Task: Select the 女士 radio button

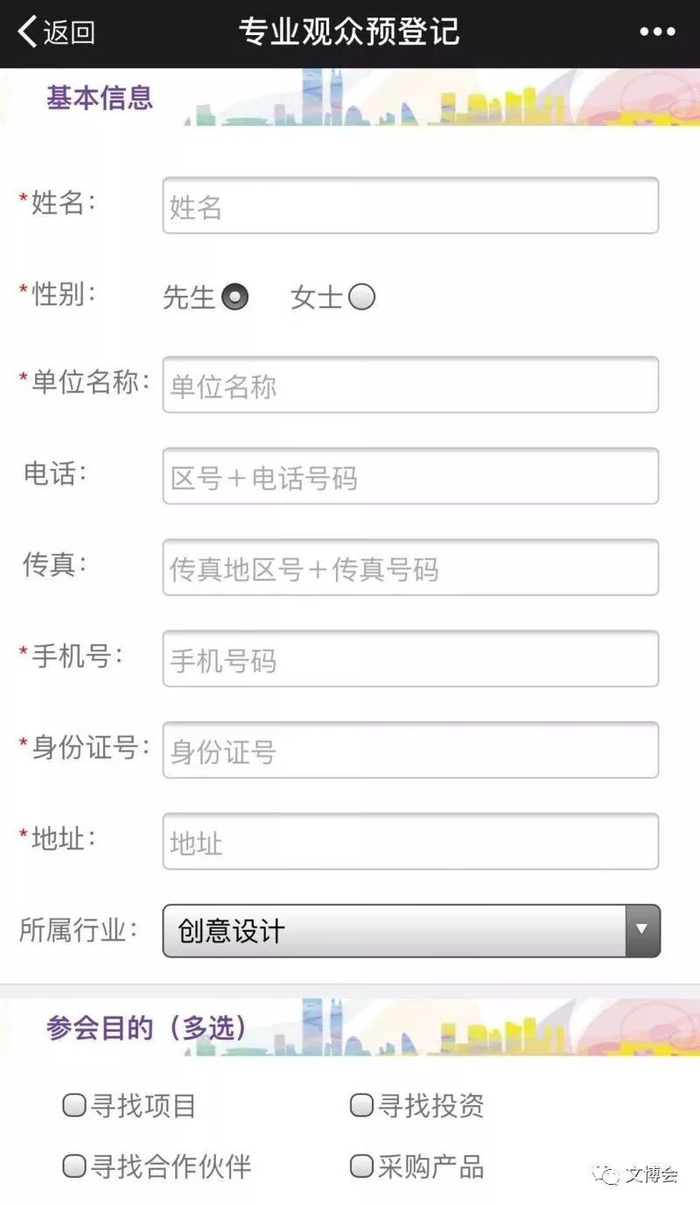Action: point(362,297)
